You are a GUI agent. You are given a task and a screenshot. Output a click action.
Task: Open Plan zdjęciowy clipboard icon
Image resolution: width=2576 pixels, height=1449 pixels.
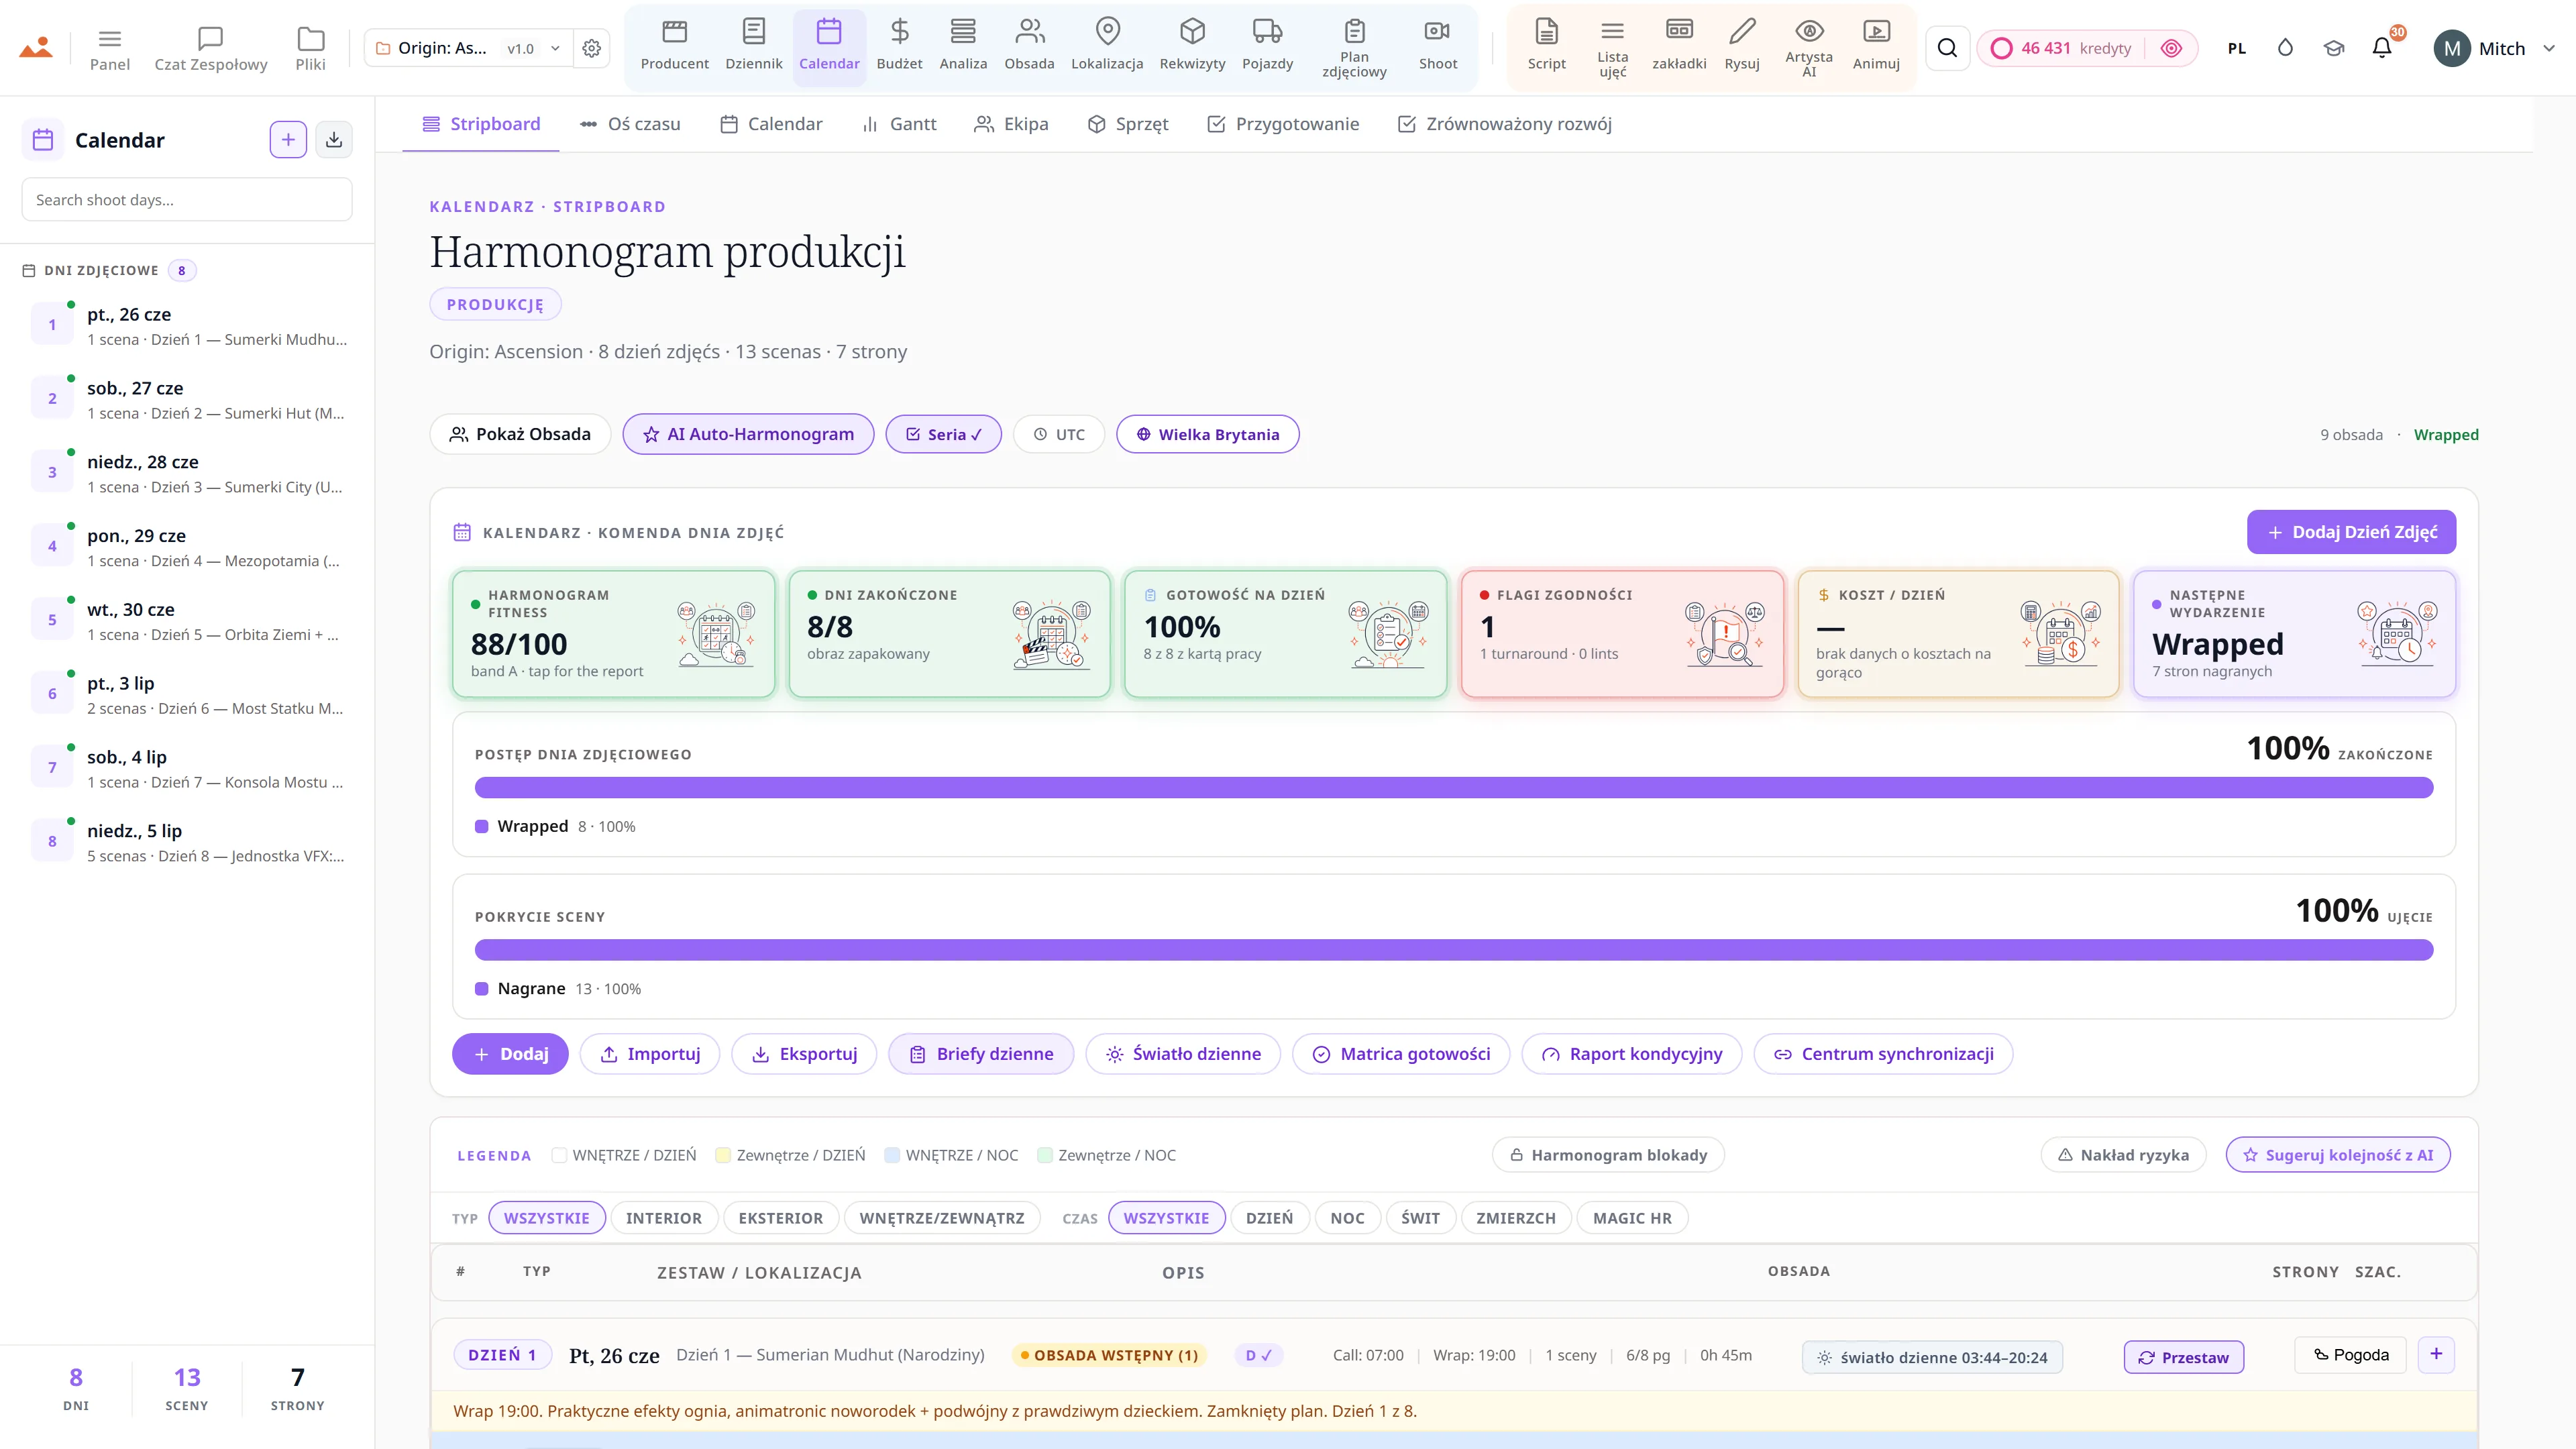[x=1354, y=31]
